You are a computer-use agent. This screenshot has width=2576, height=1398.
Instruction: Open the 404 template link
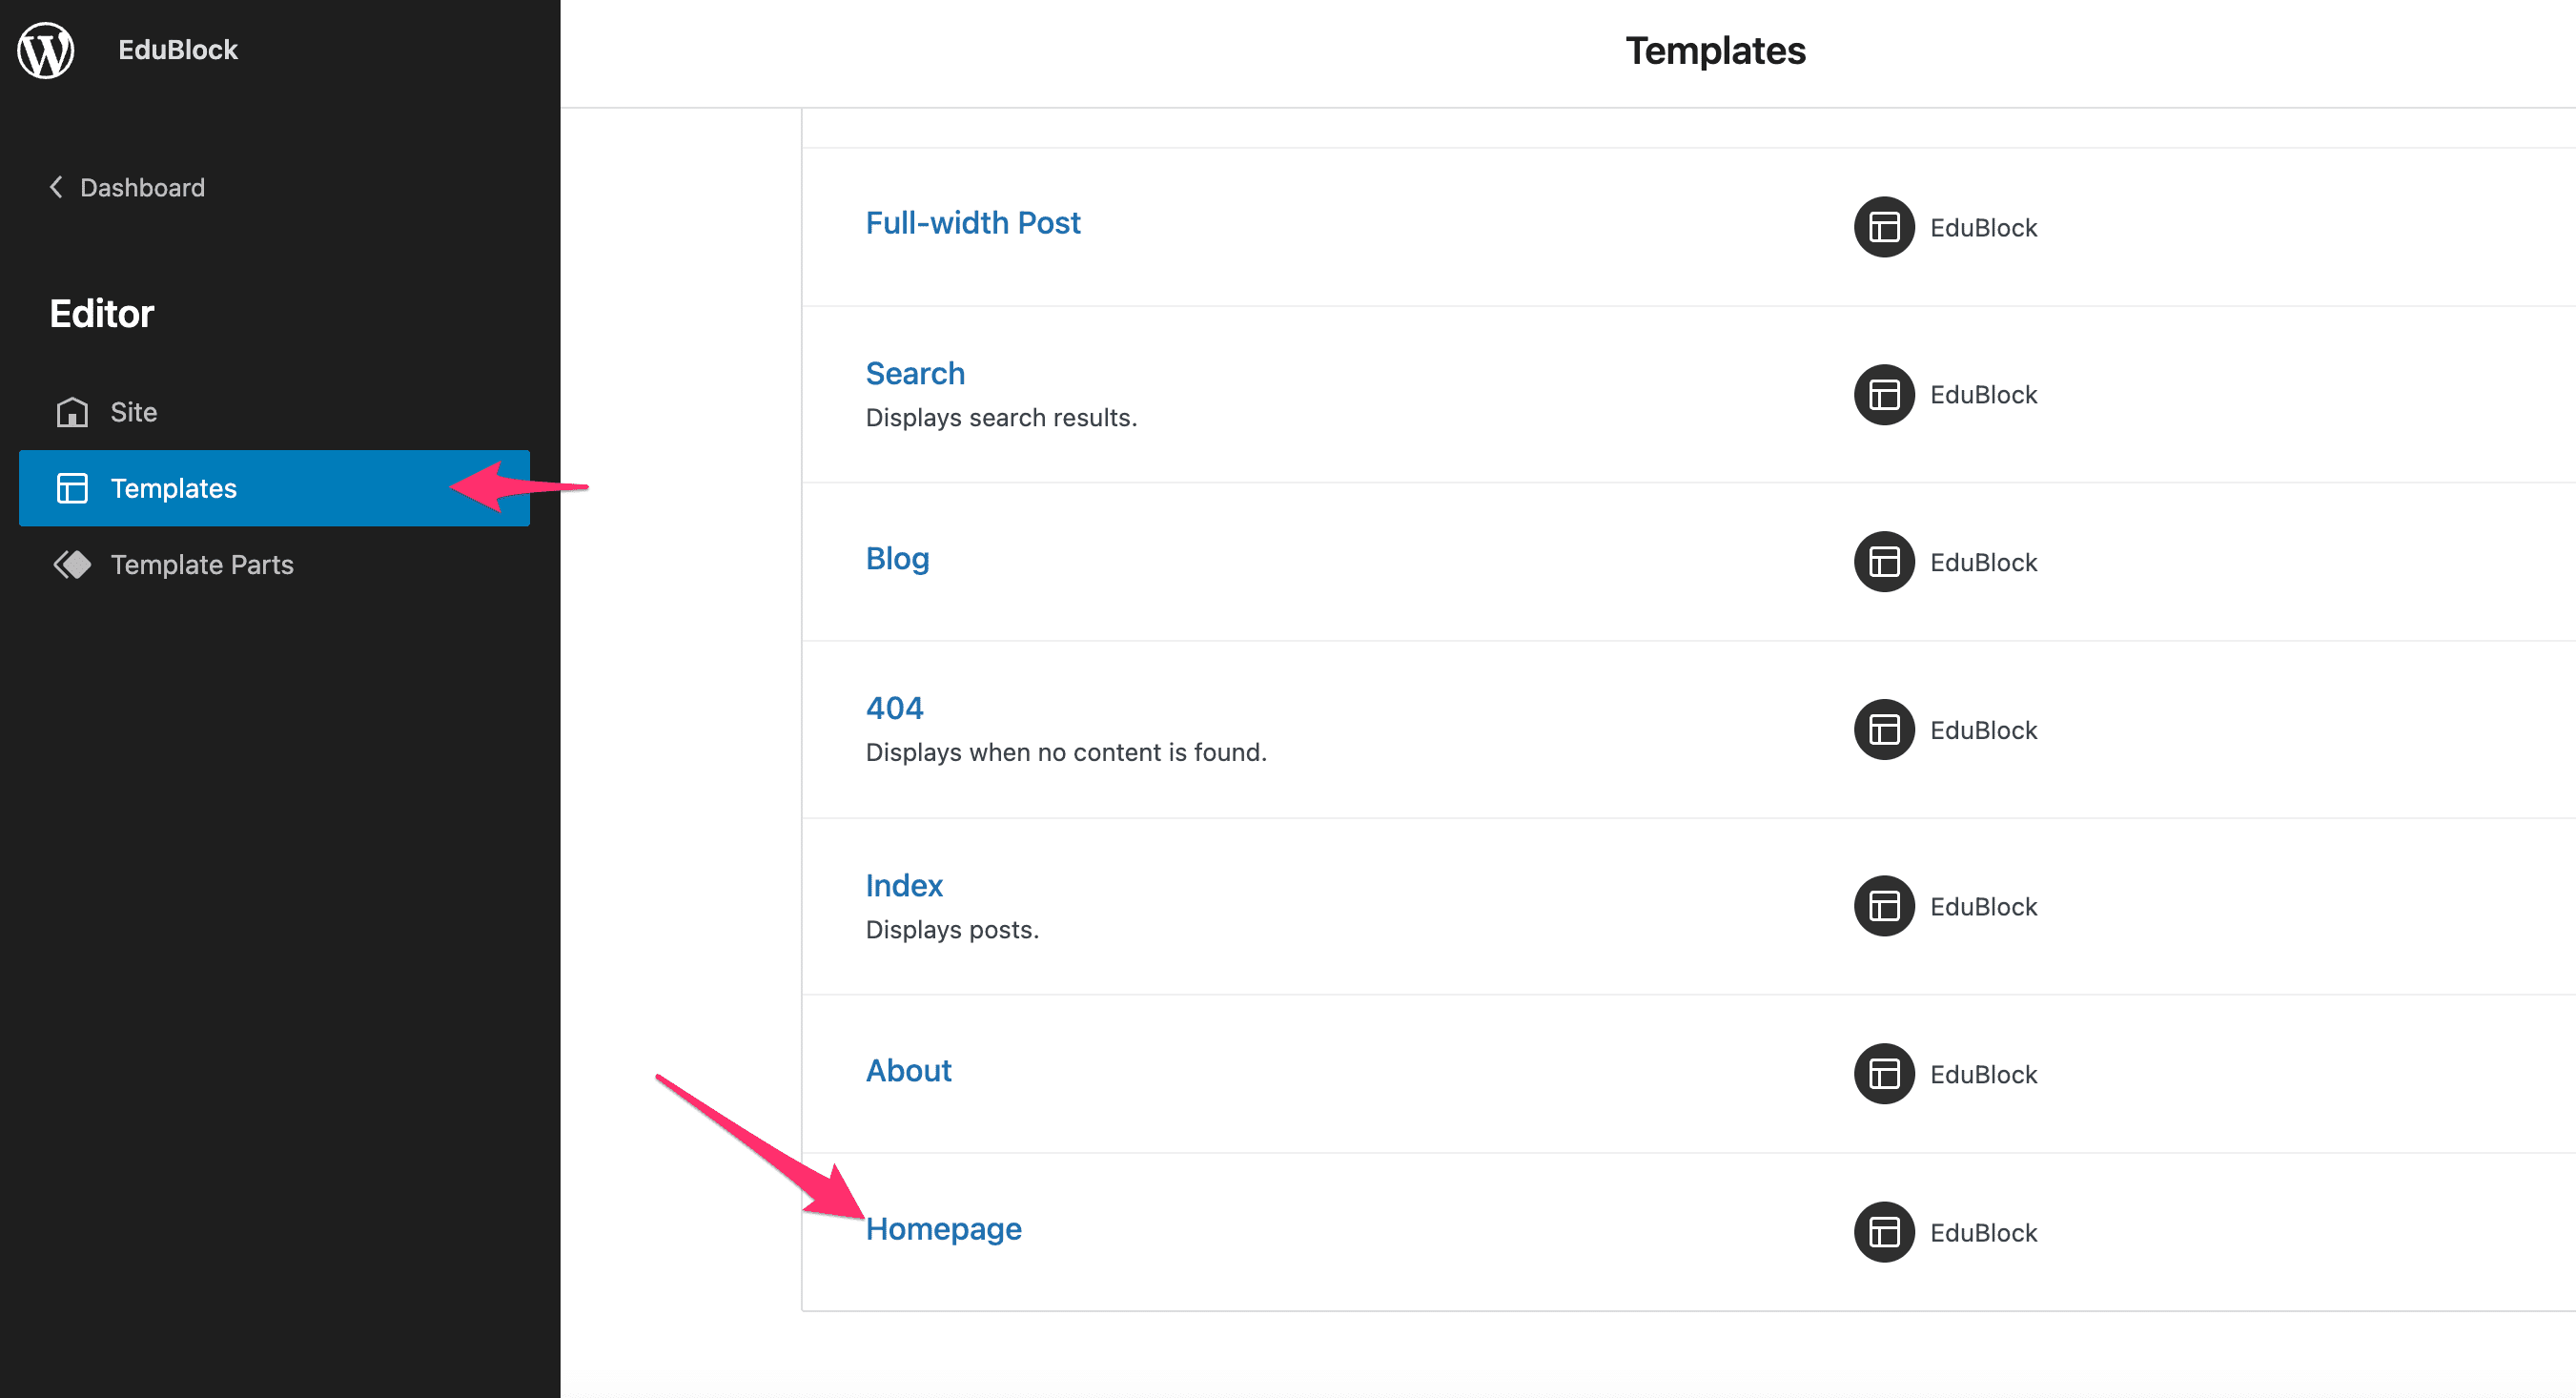pyautogui.click(x=894, y=708)
